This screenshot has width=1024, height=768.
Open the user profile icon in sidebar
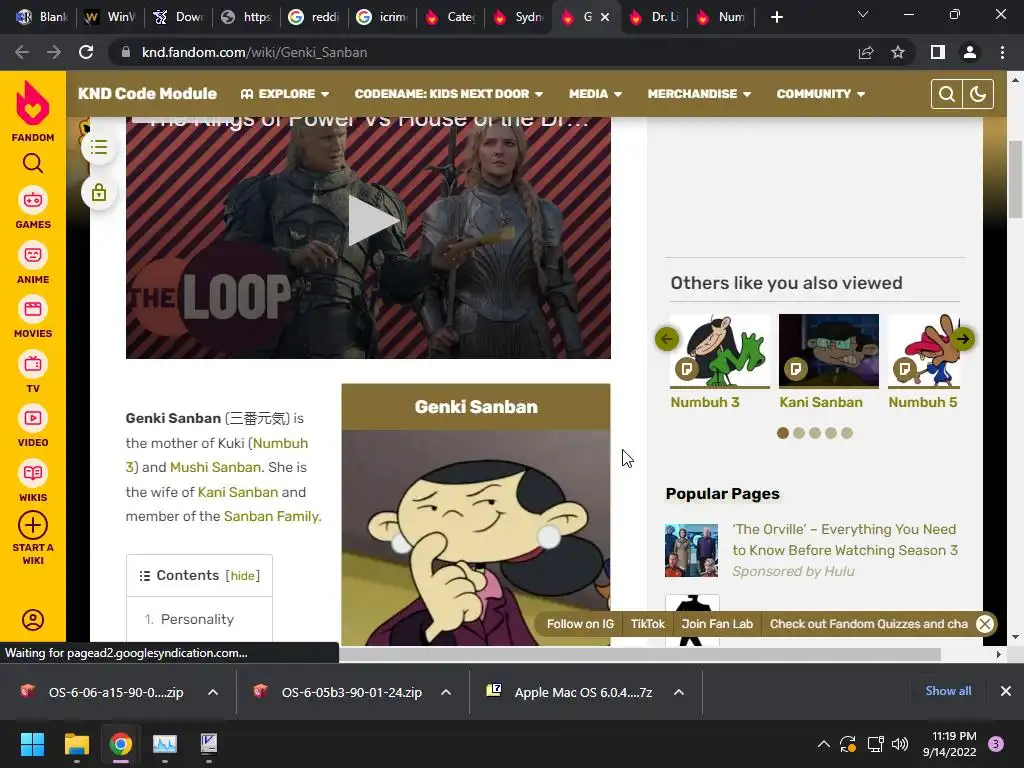pos(33,620)
